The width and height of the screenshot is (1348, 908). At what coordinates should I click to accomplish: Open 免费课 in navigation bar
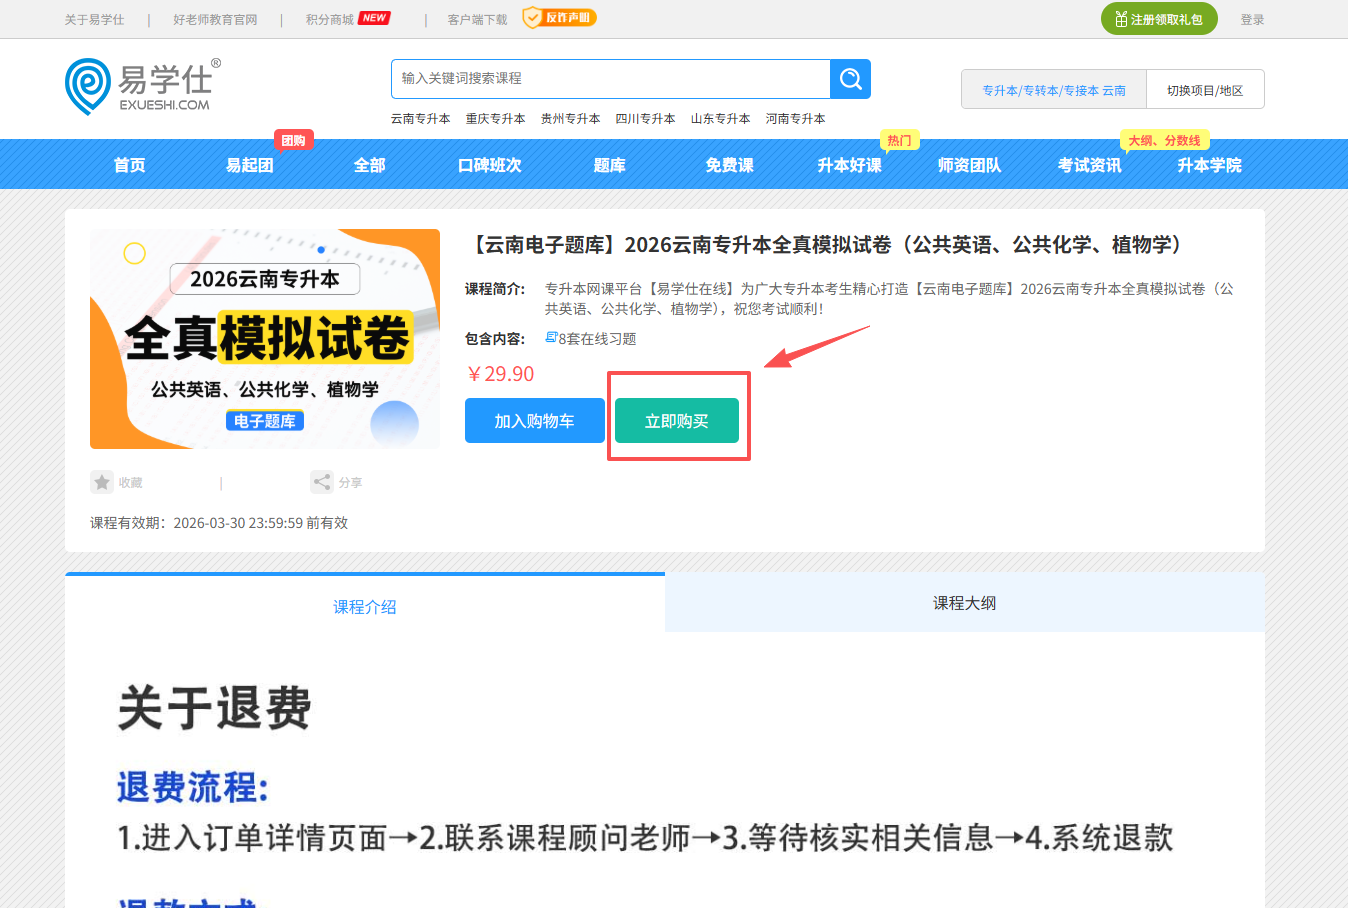(730, 165)
